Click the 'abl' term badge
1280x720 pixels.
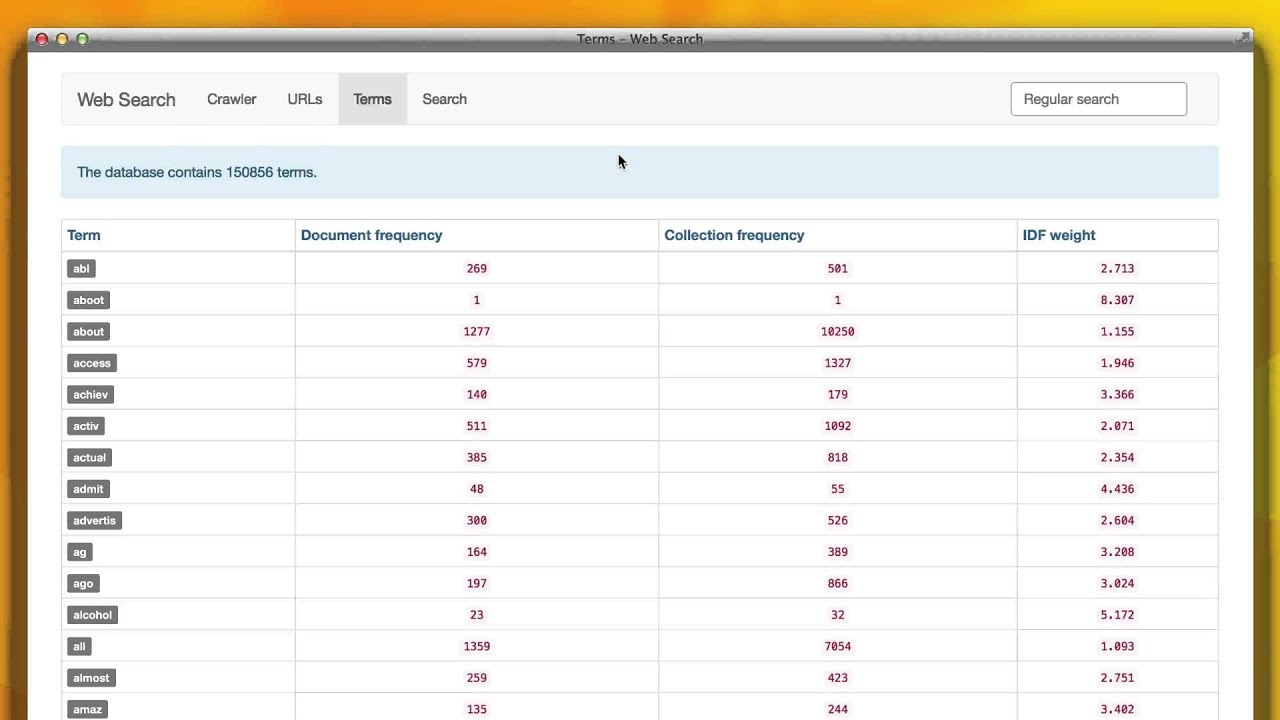pos(81,268)
